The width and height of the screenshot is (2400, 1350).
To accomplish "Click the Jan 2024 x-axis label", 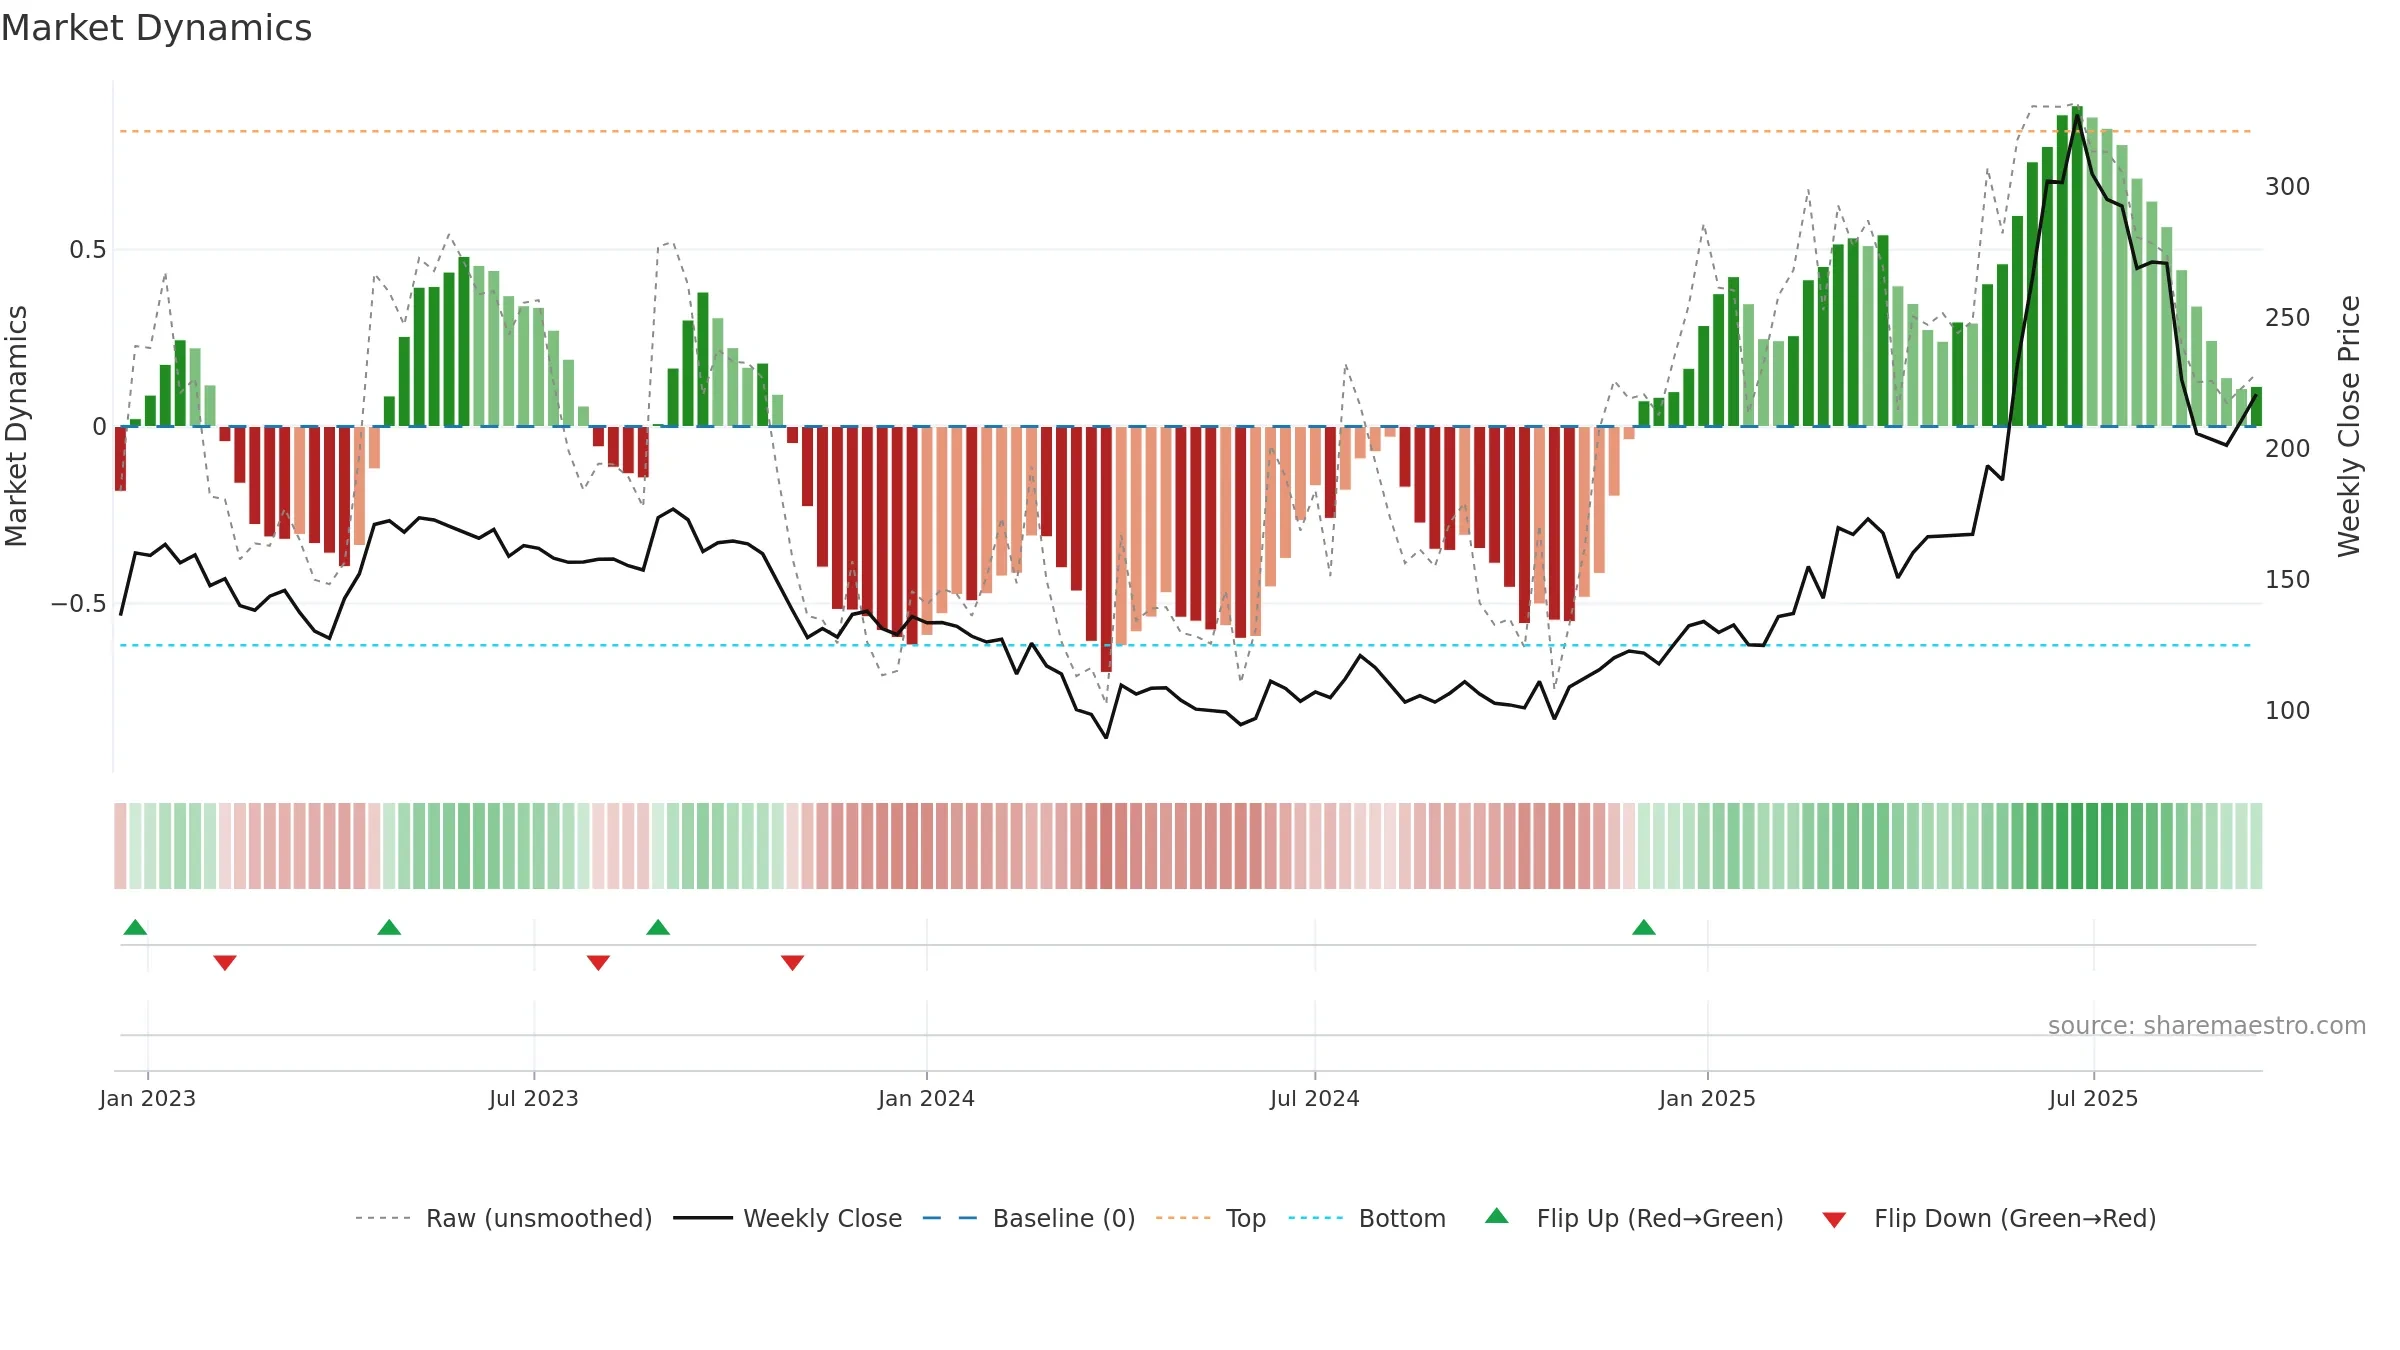I will (x=926, y=1098).
